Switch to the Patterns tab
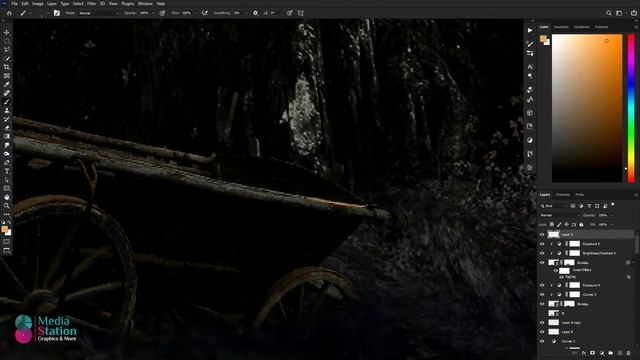 (x=601, y=27)
